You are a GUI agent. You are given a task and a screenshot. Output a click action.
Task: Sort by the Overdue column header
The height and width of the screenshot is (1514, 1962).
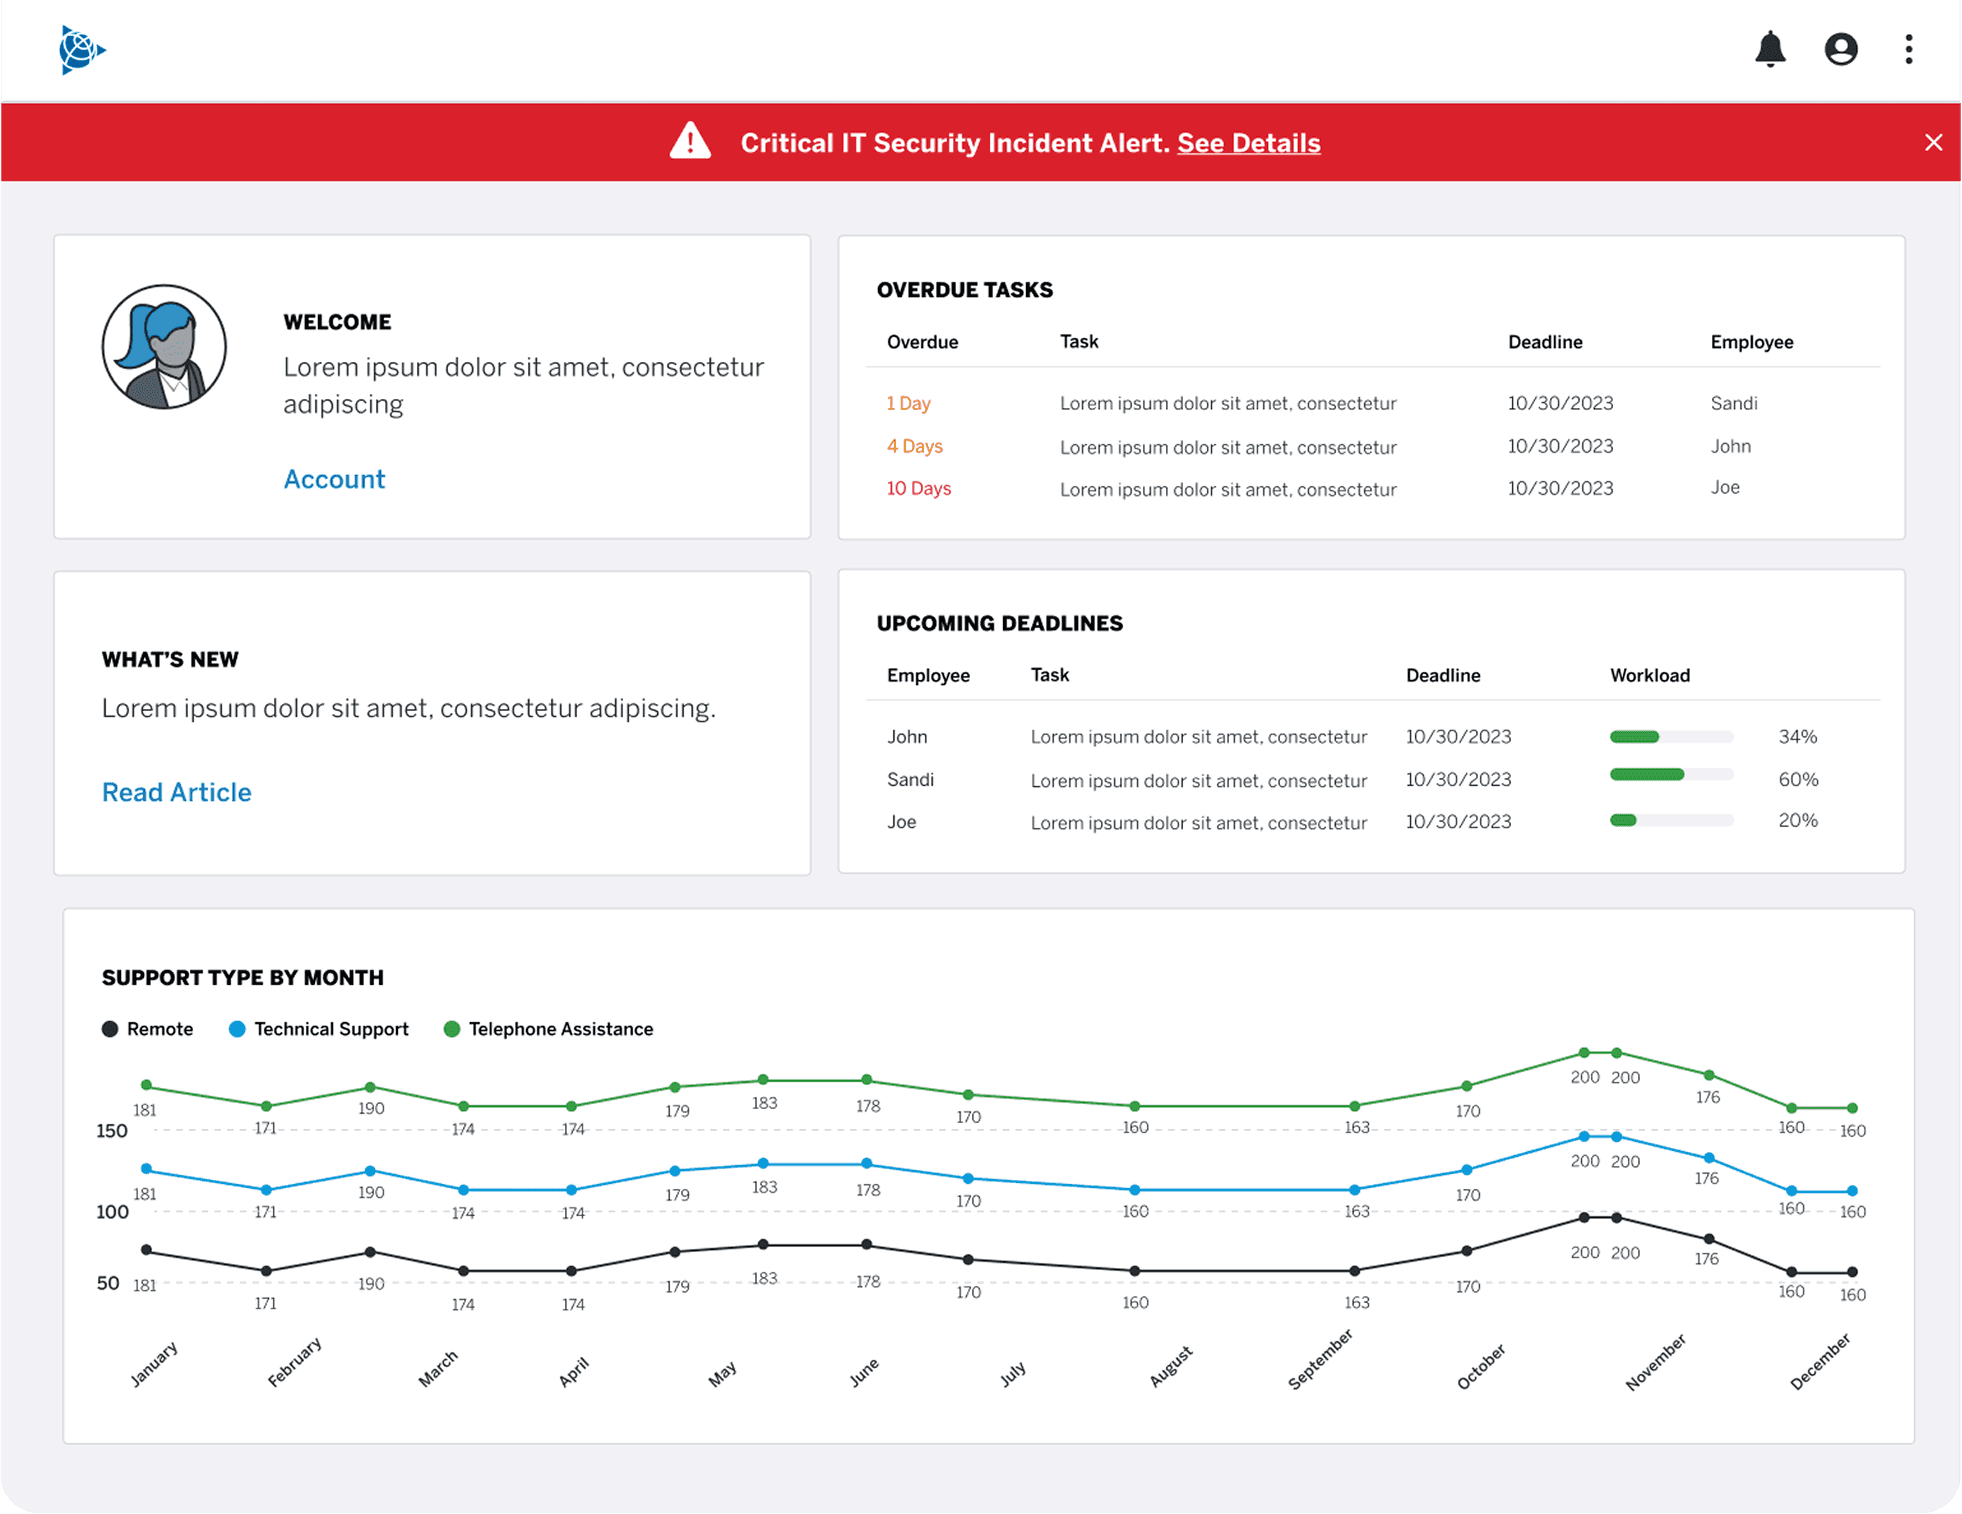[922, 342]
